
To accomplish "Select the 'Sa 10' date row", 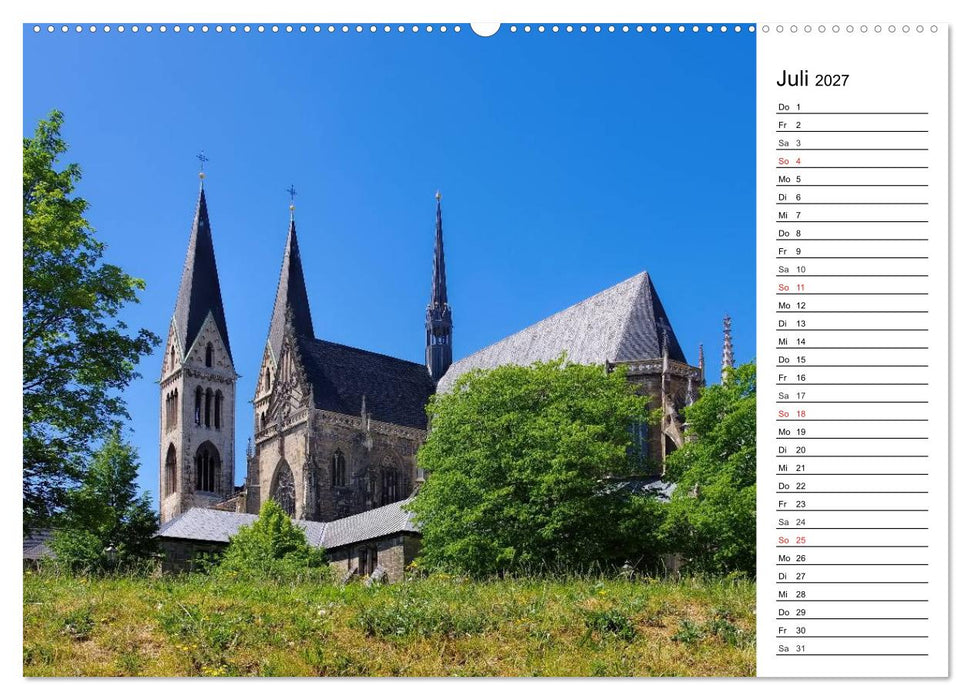I will pos(852,269).
